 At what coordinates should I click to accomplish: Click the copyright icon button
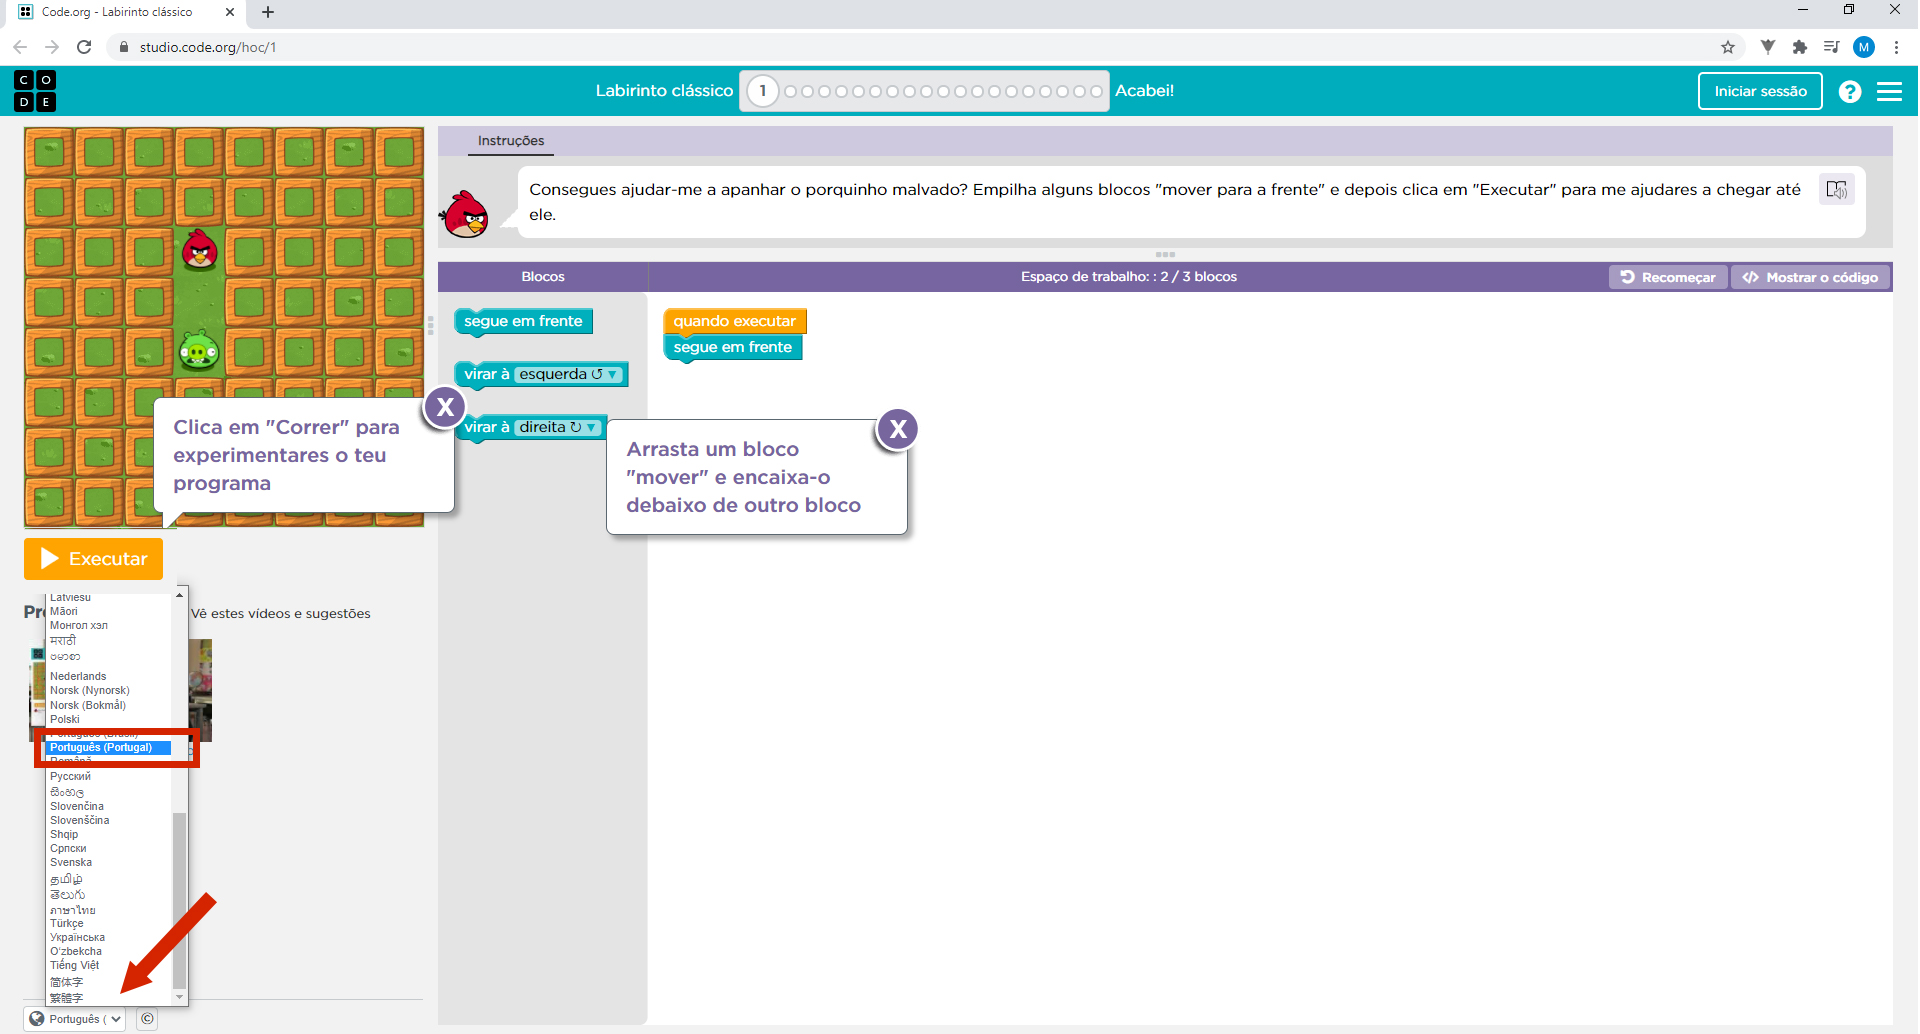tap(147, 1019)
